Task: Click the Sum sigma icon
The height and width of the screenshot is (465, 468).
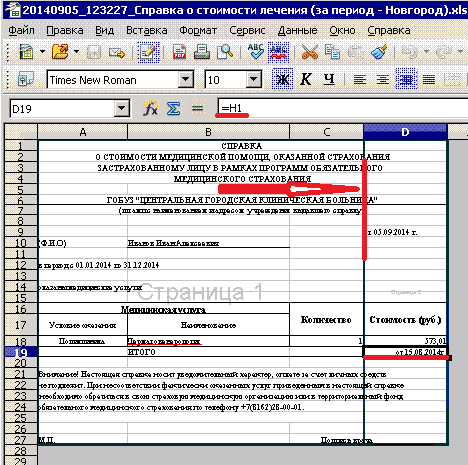Action: (x=174, y=108)
